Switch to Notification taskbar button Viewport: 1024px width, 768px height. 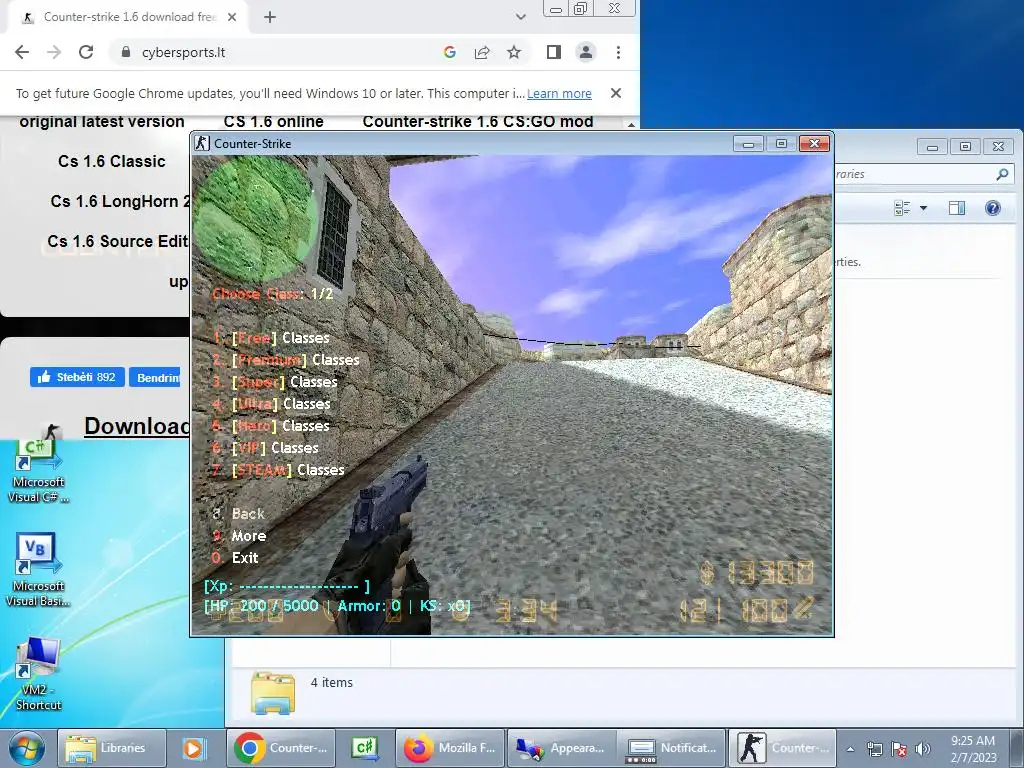point(672,748)
